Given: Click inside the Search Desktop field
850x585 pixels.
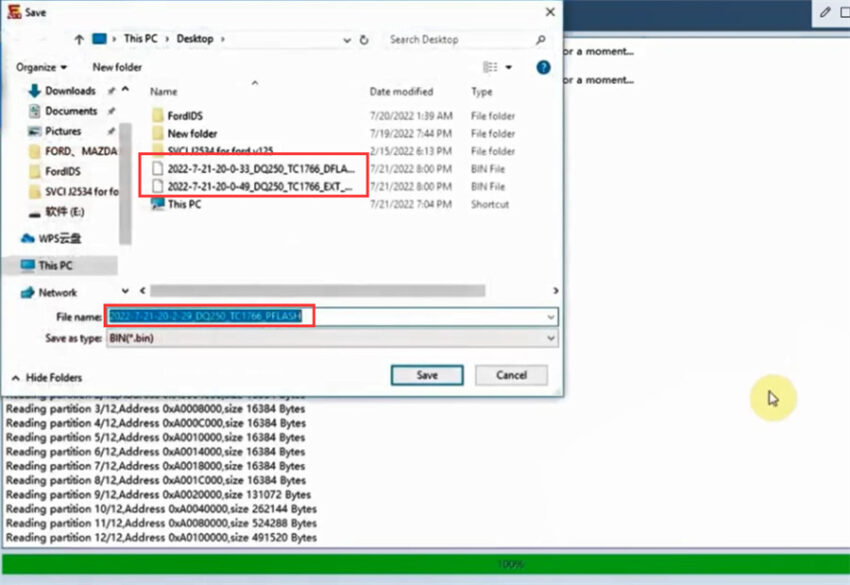Looking at the screenshot, I should (x=460, y=39).
